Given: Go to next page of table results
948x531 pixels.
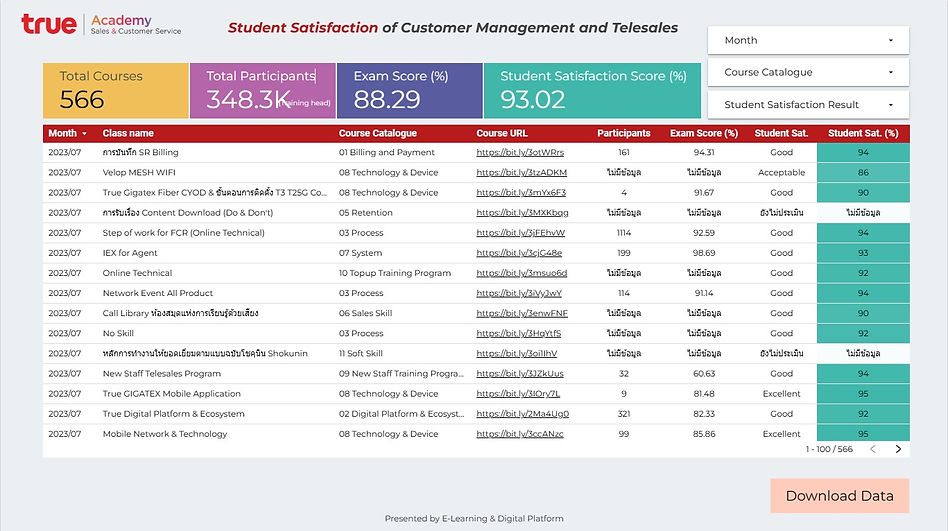Looking at the screenshot, I should pyautogui.click(x=898, y=449).
